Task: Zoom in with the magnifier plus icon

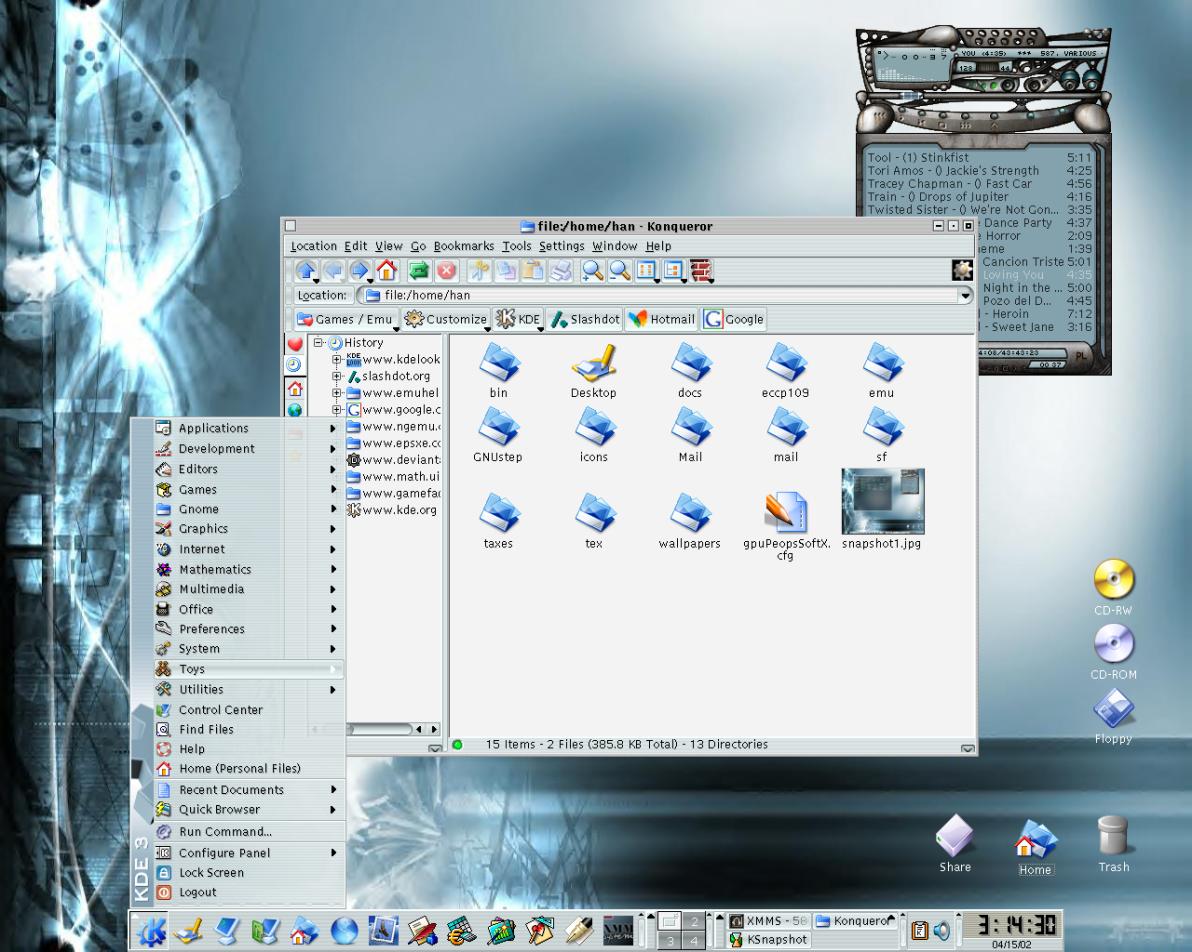Action: point(592,270)
